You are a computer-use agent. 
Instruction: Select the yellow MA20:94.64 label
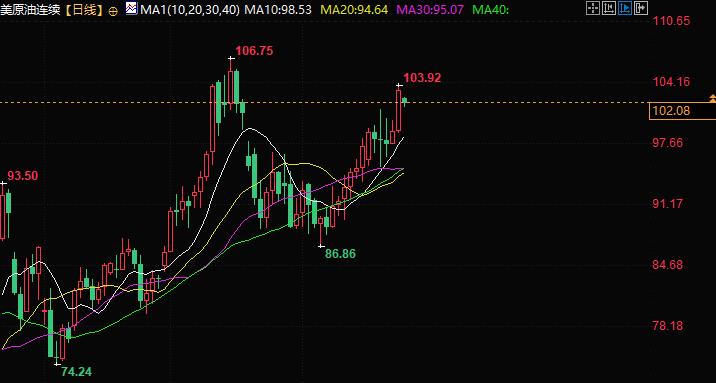click(354, 9)
